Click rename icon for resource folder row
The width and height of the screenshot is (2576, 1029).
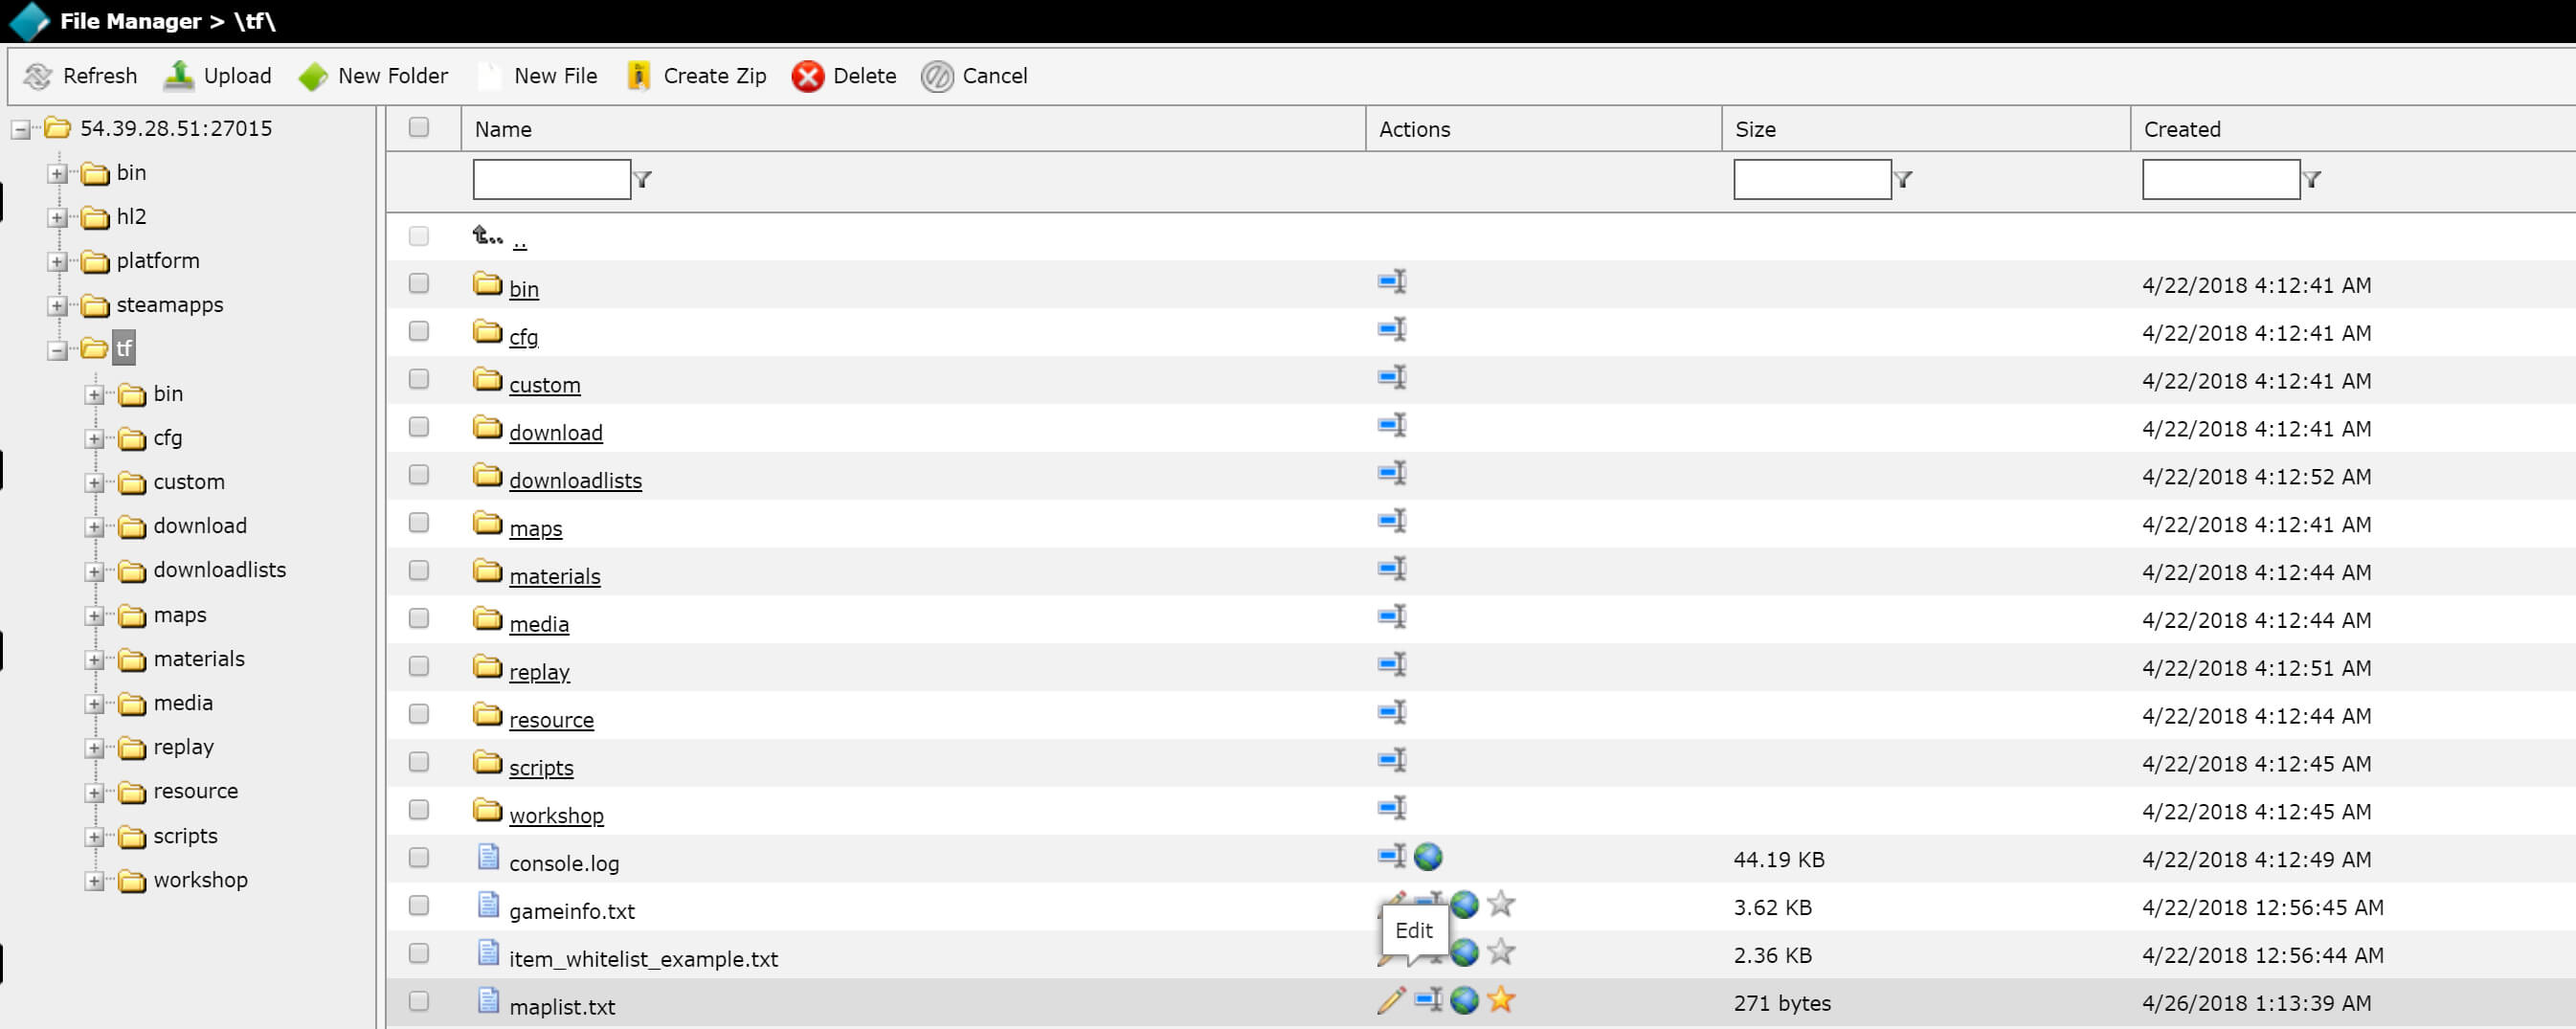1392,713
